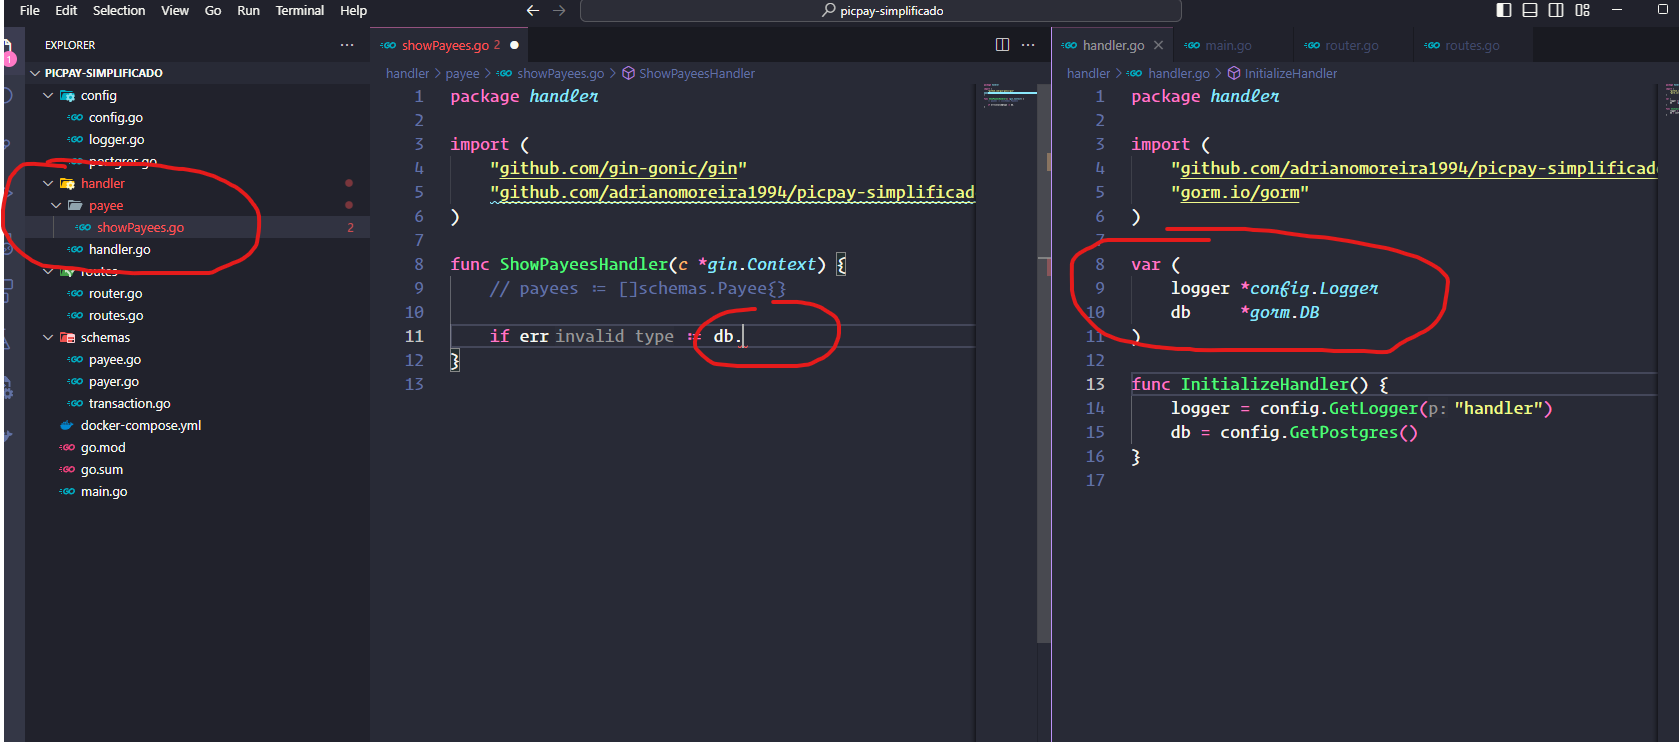Click Split Editor Right icon
Image resolution: width=1679 pixels, height=742 pixels.
point(1002,45)
